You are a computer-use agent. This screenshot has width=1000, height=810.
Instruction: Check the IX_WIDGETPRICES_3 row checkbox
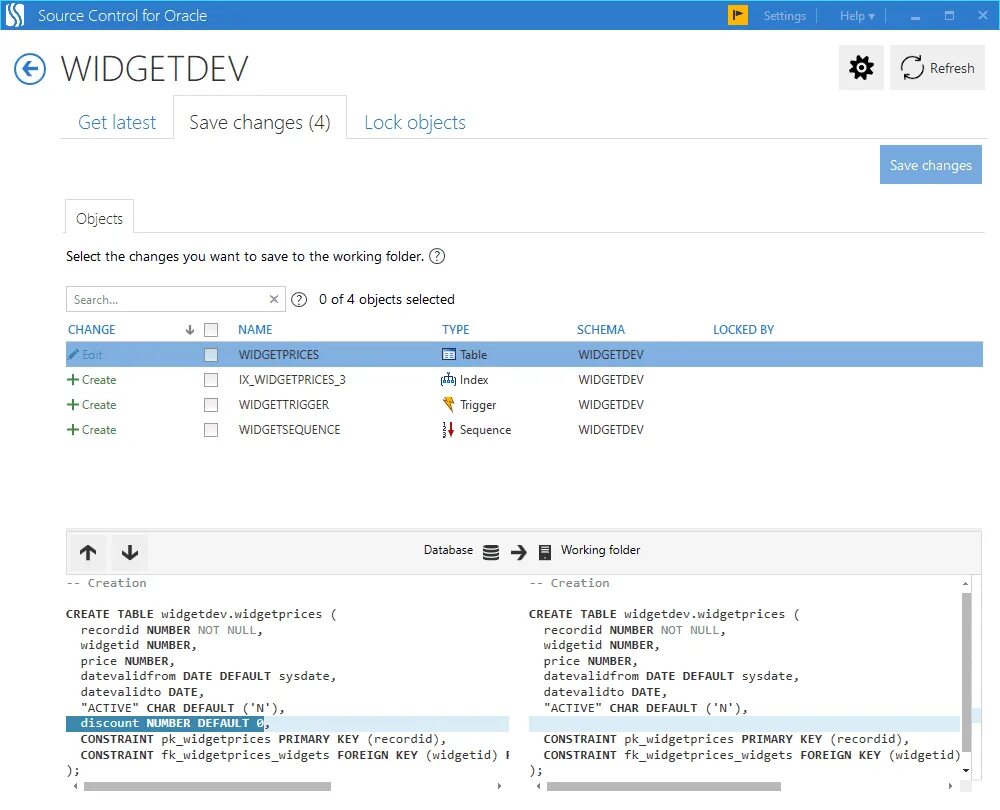(x=211, y=380)
